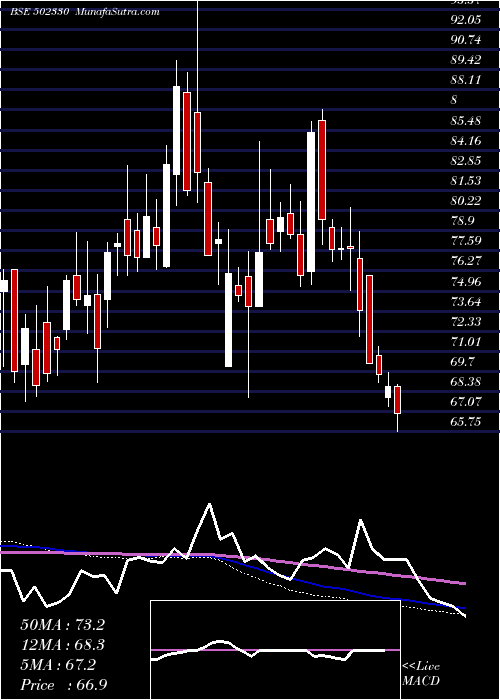Select the 73.64 price value
Viewport: 500px width, 700px height.
(466, 301)
